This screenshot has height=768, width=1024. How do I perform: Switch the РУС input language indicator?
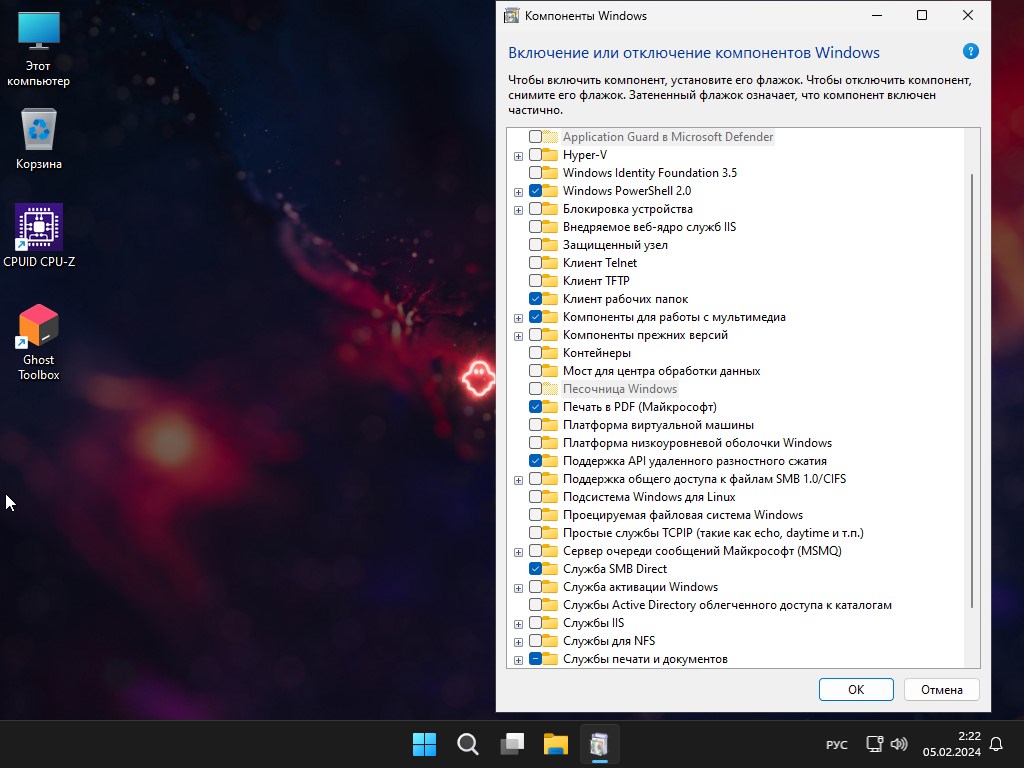[x=837, y=744]
